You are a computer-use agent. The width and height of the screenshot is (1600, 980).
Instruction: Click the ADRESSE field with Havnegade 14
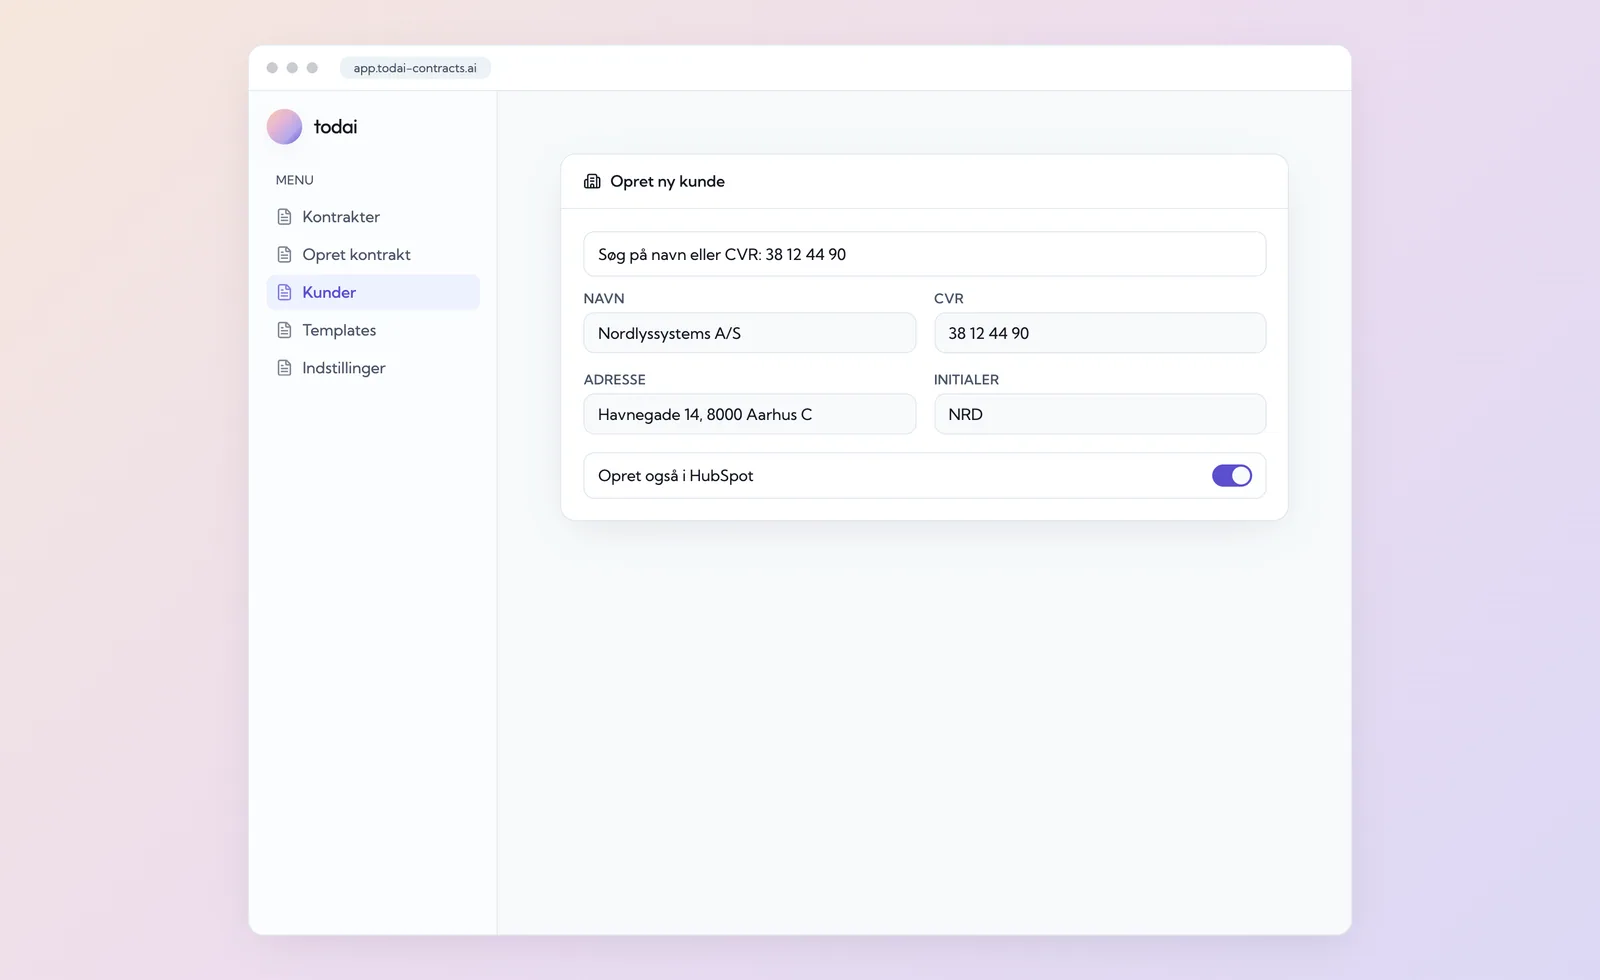pyautogui.click(x=750, y=414)
